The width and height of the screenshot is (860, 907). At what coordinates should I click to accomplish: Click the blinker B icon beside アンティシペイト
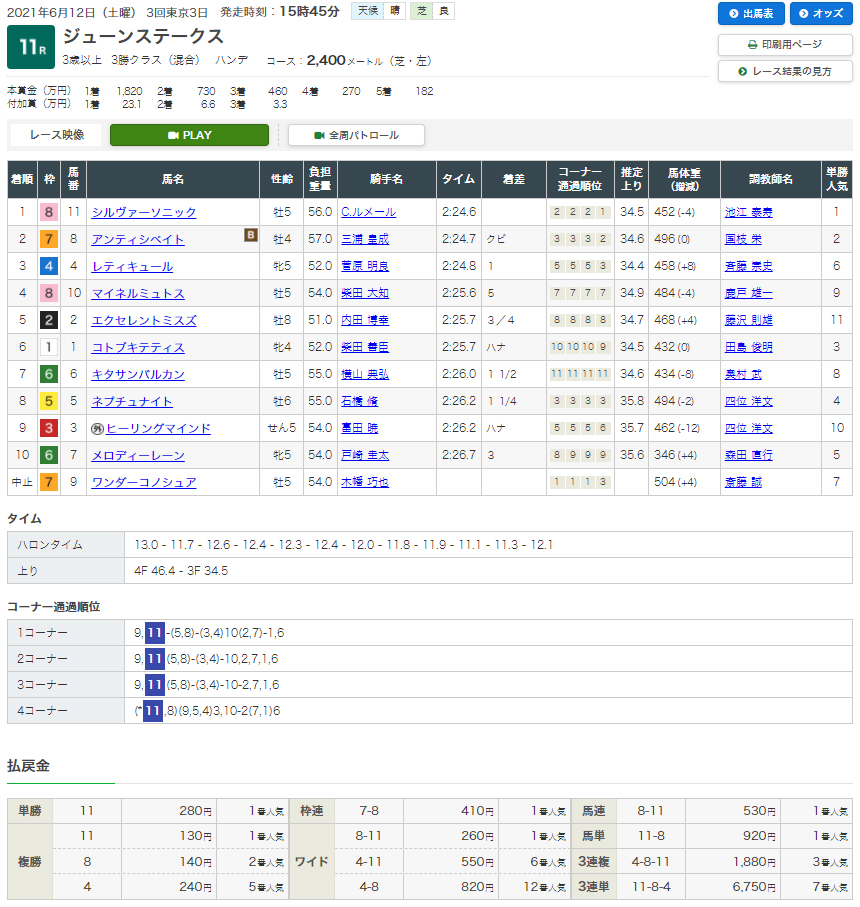(251, 236)
